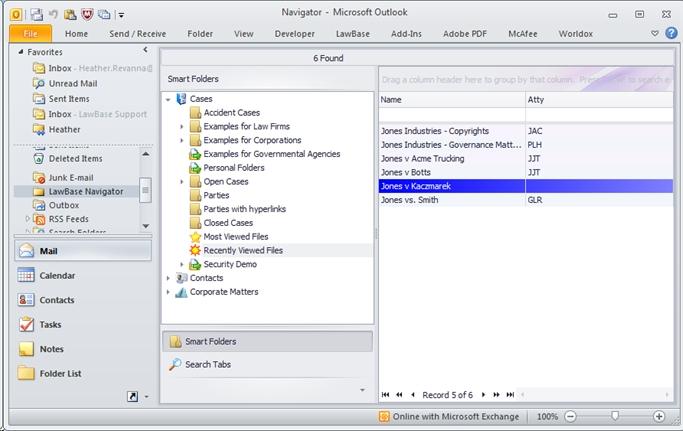The image size is (683, 431).
Task: Open the File tab
Action: 30,34
